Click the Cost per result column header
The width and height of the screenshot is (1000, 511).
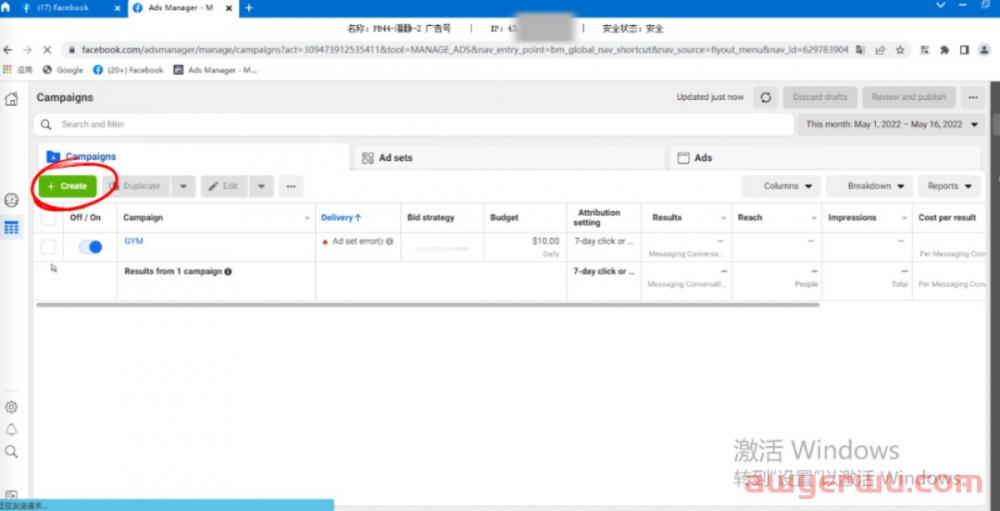(947, 218)
